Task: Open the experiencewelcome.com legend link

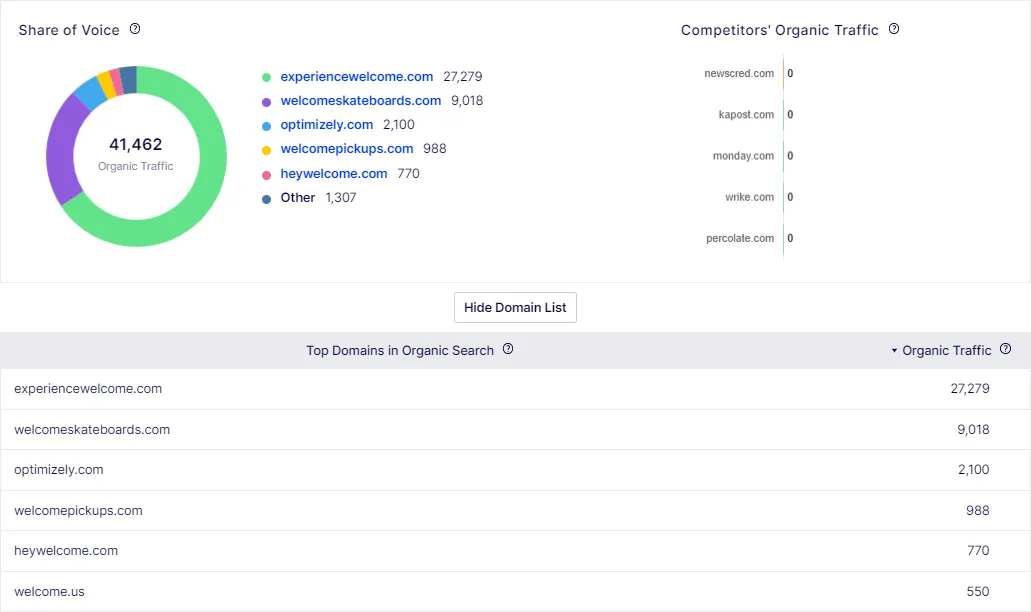Action: 356,76
